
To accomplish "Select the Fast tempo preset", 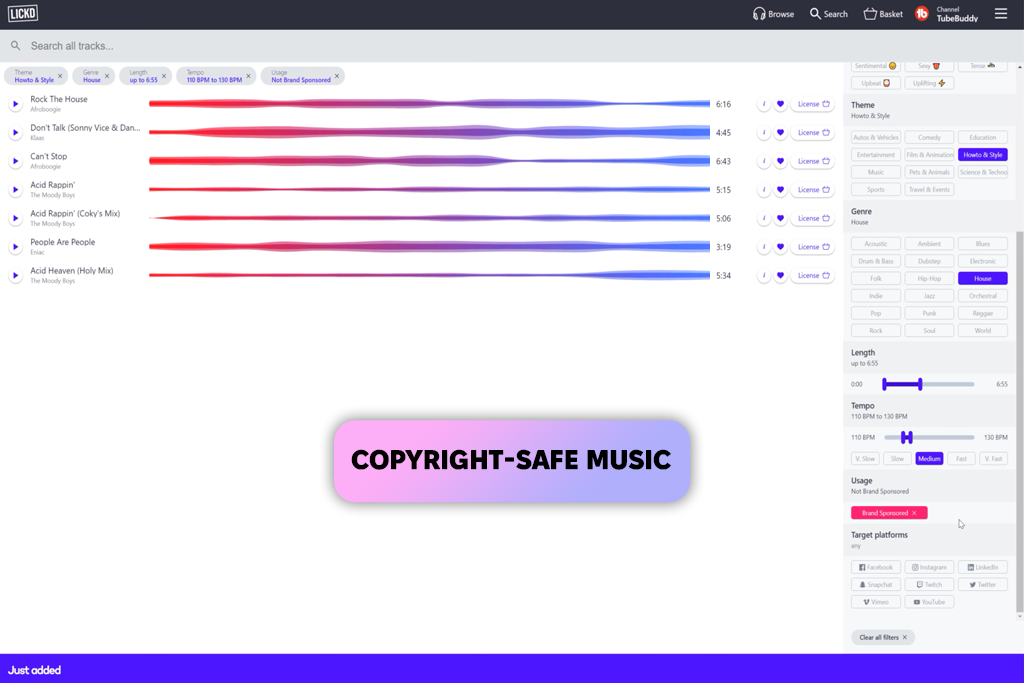I will coord(961,458).
